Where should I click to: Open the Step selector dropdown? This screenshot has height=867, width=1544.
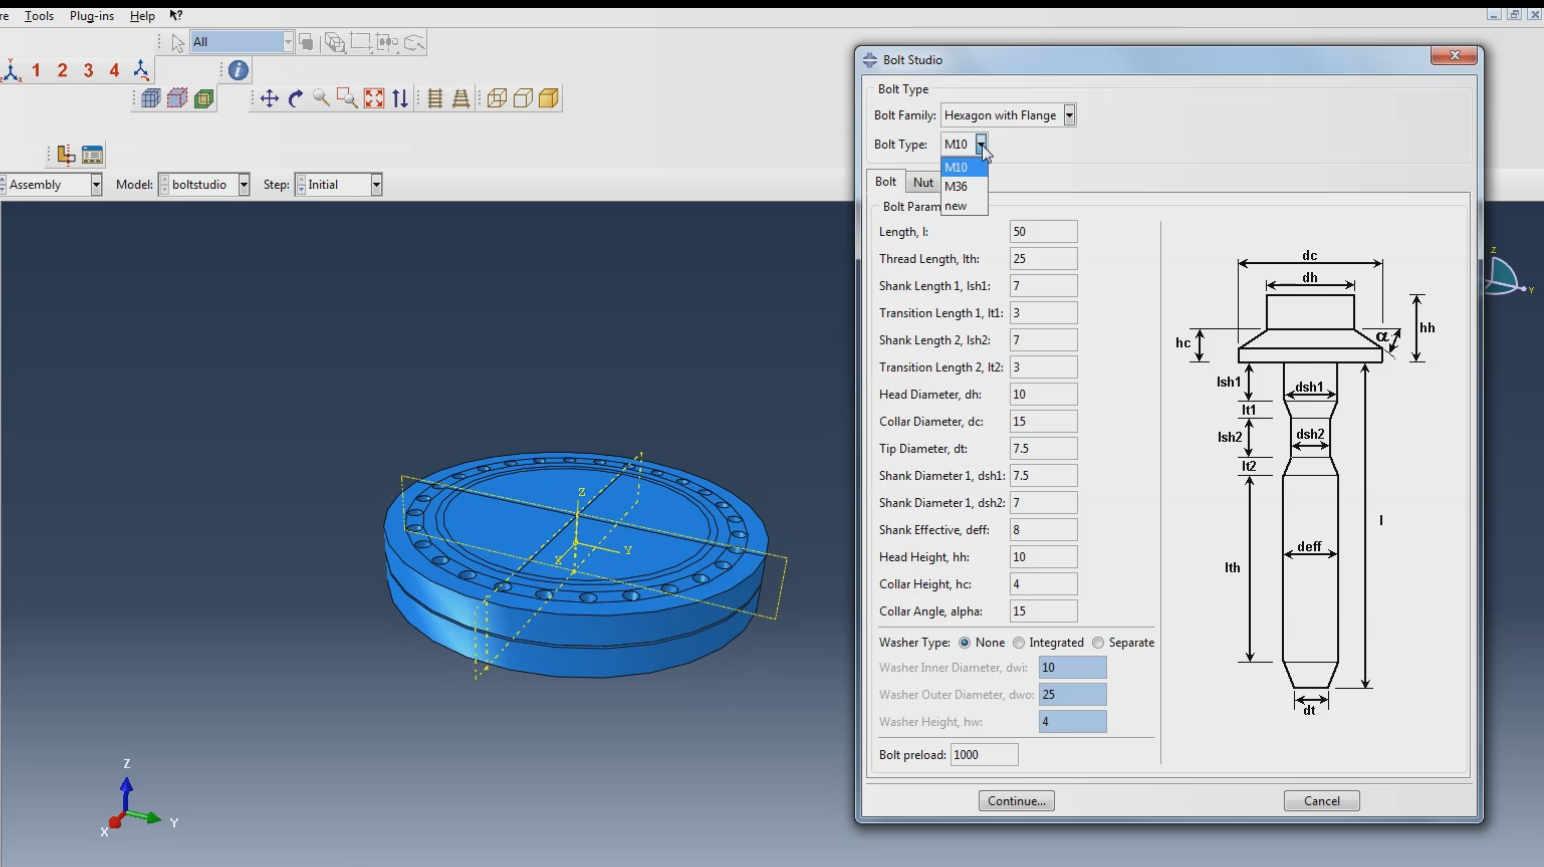click(375, 184)
